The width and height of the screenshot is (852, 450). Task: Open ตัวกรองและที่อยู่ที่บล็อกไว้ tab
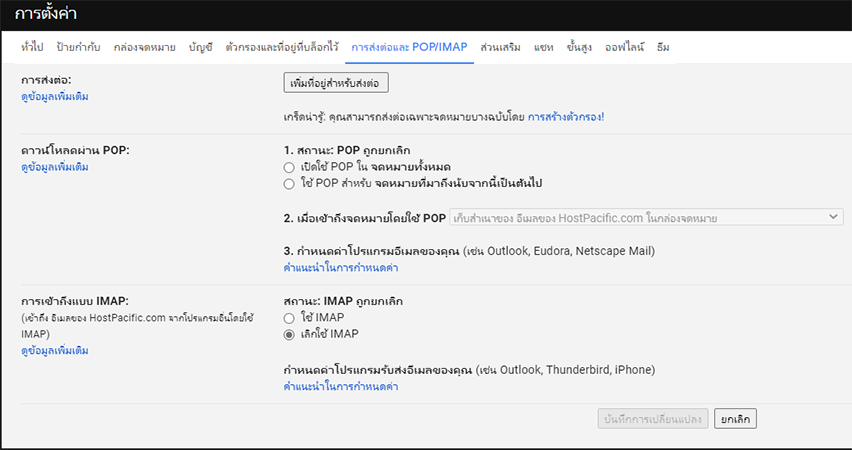282,47
